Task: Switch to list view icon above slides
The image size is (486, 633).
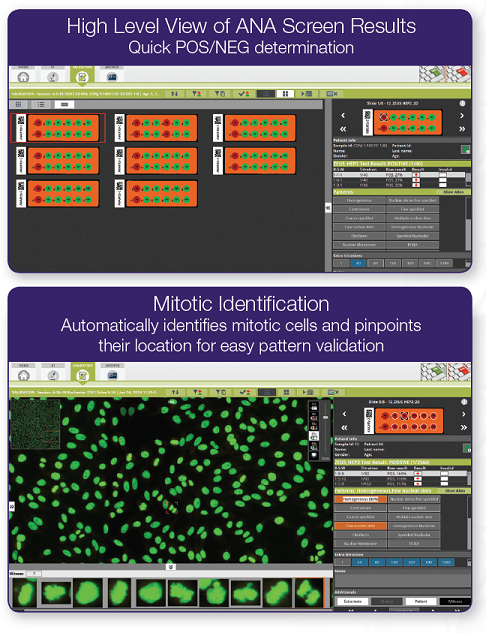Action: tap(41, 105)
